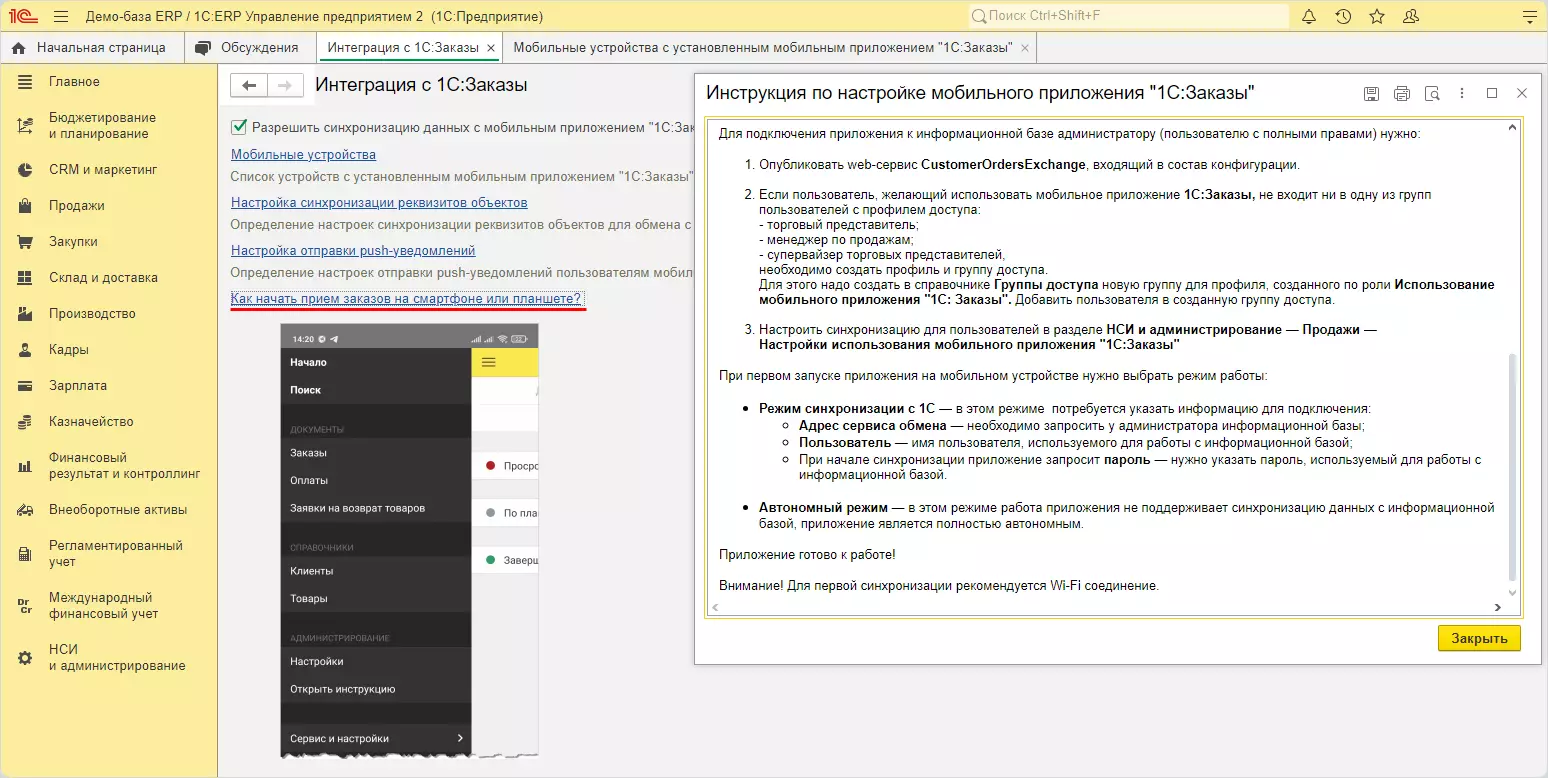Click the user profile icon in the title bar
1548x778 pixels.
point(1411,17)
